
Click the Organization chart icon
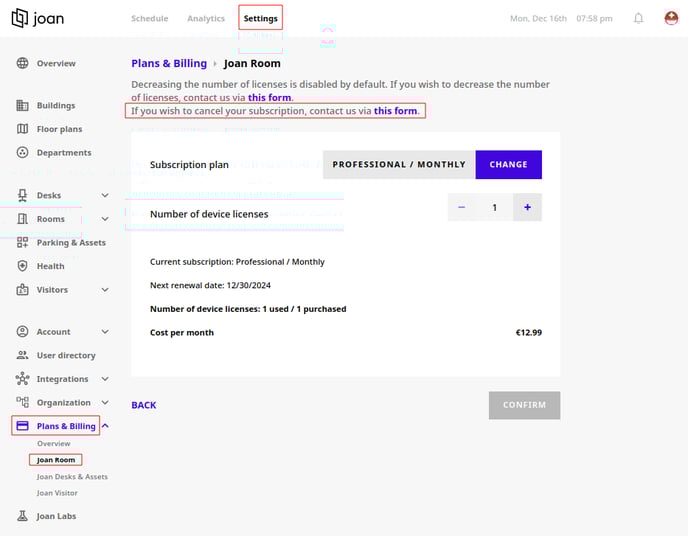(x=22, y=402)
